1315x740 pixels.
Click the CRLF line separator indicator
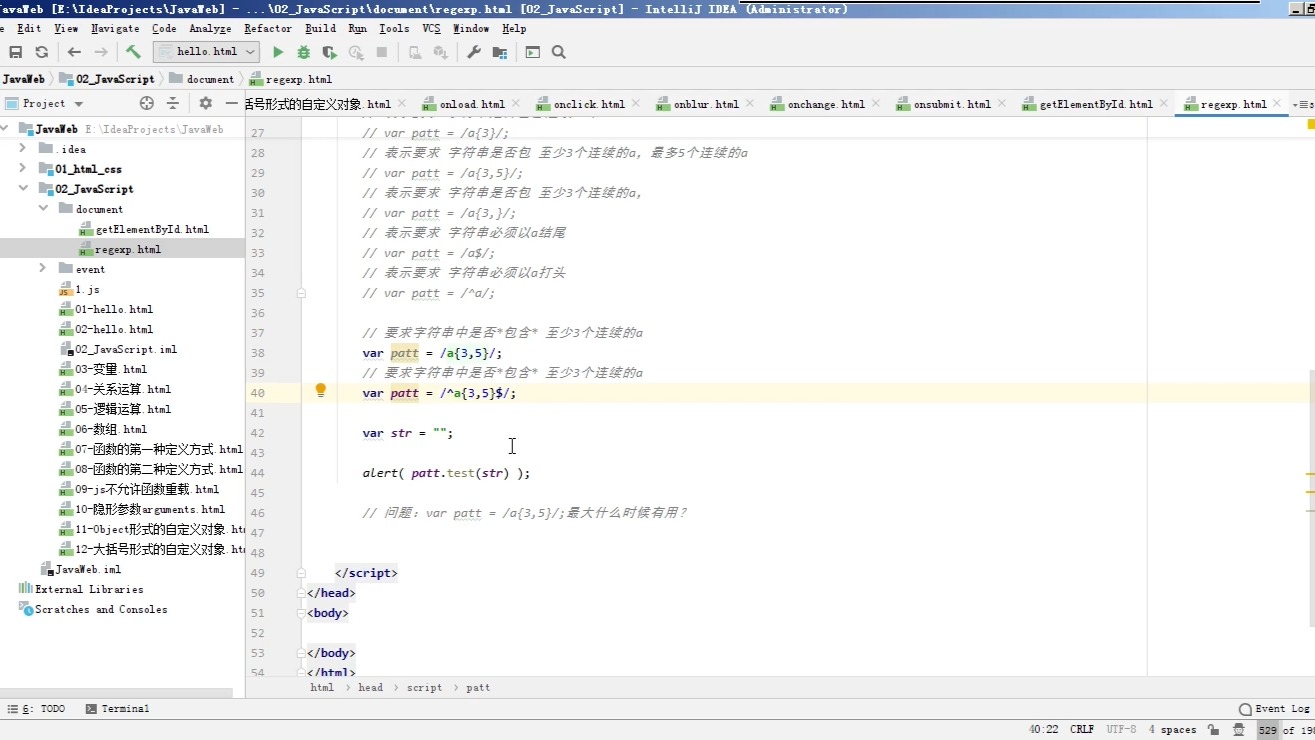1082,730
